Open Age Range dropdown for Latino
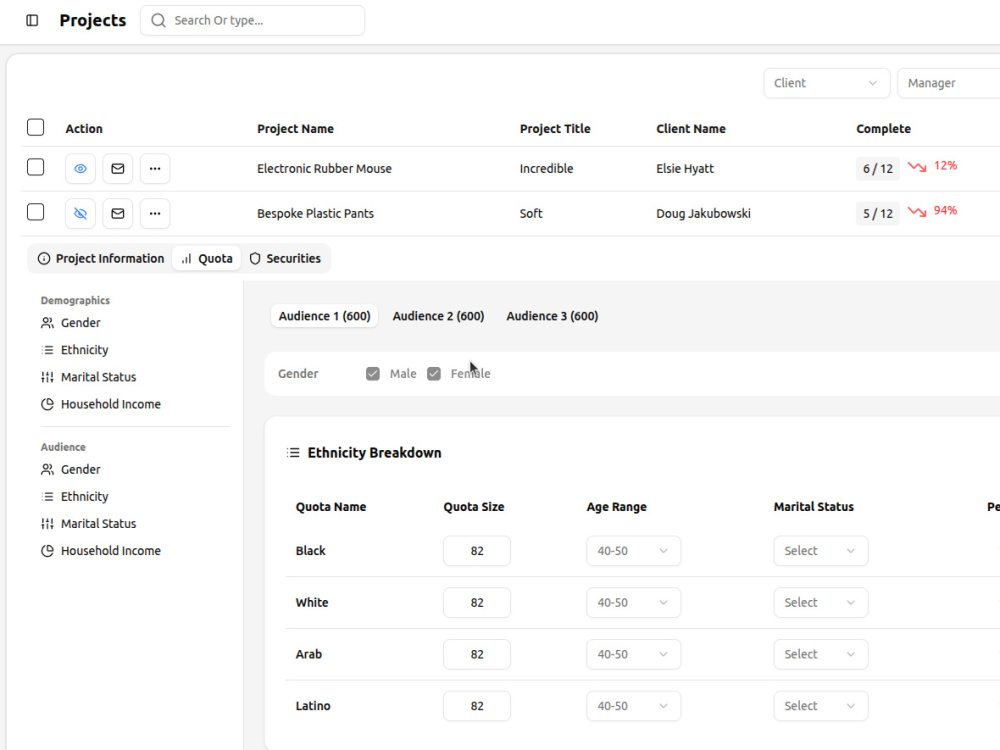 tap(633, 706)
